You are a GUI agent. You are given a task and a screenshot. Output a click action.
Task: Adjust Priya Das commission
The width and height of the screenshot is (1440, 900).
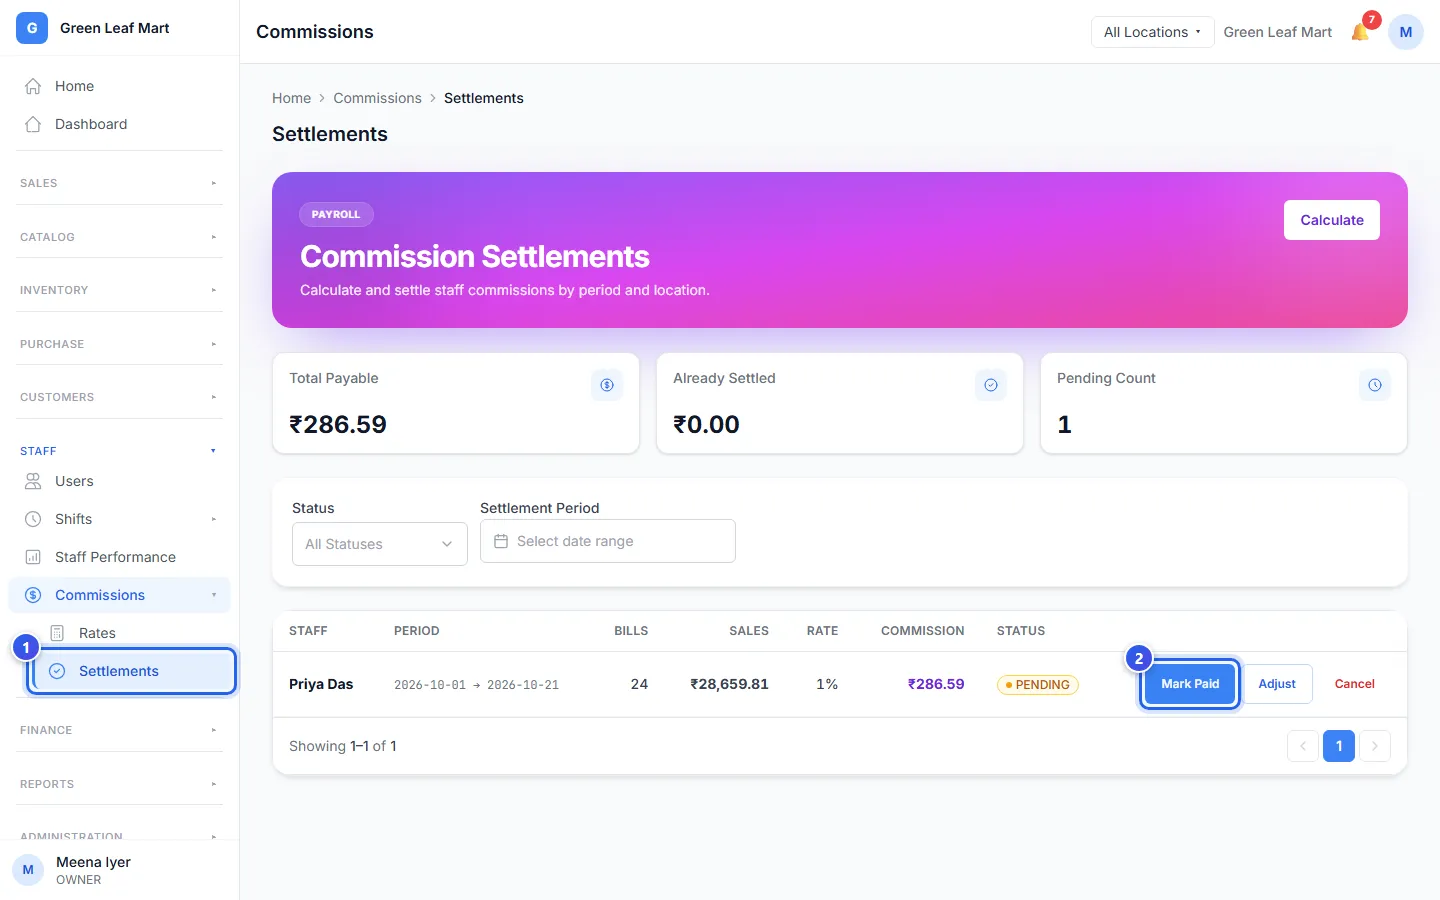pos(1277,684)
